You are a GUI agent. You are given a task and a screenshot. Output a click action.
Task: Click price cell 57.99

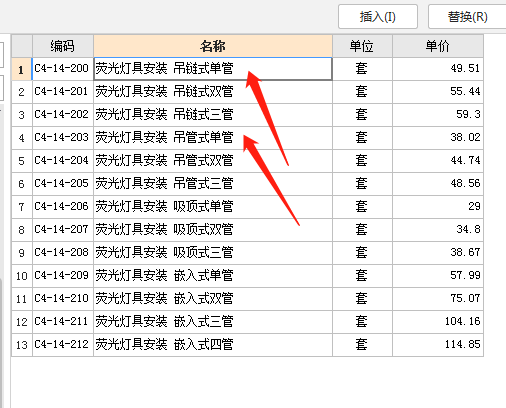point(438,276)
